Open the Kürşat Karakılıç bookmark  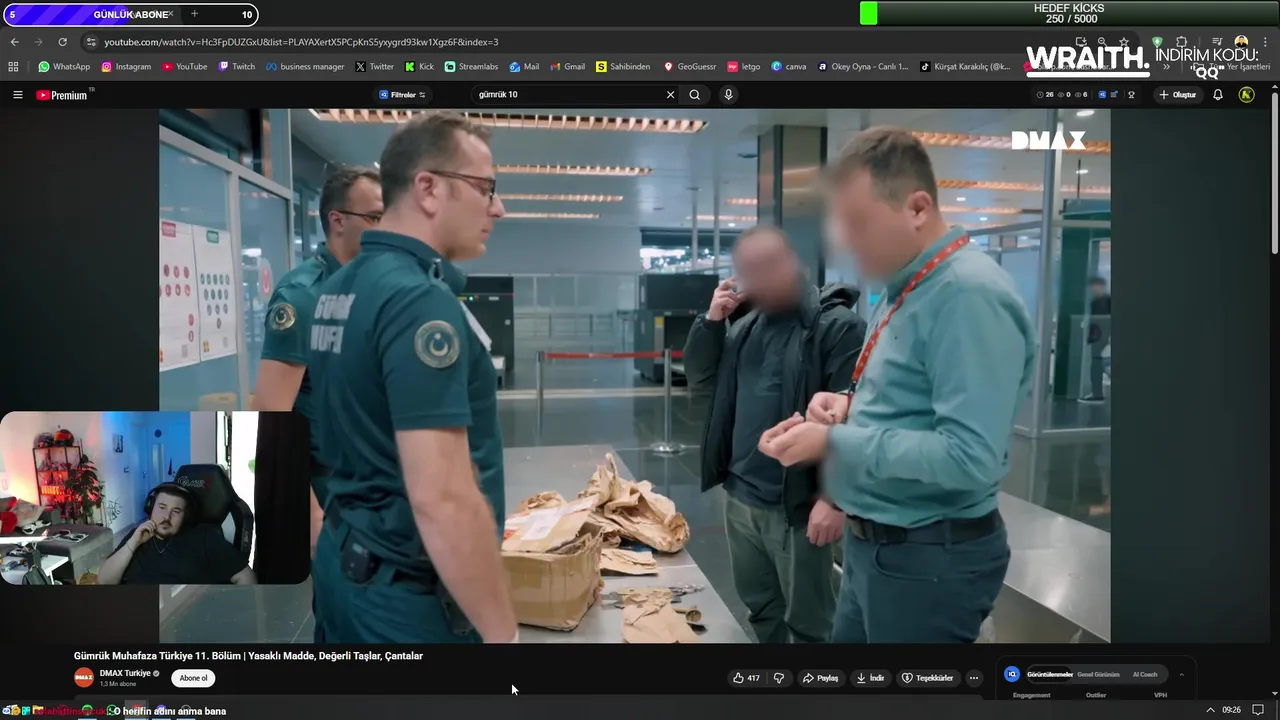tap(965, 67)
